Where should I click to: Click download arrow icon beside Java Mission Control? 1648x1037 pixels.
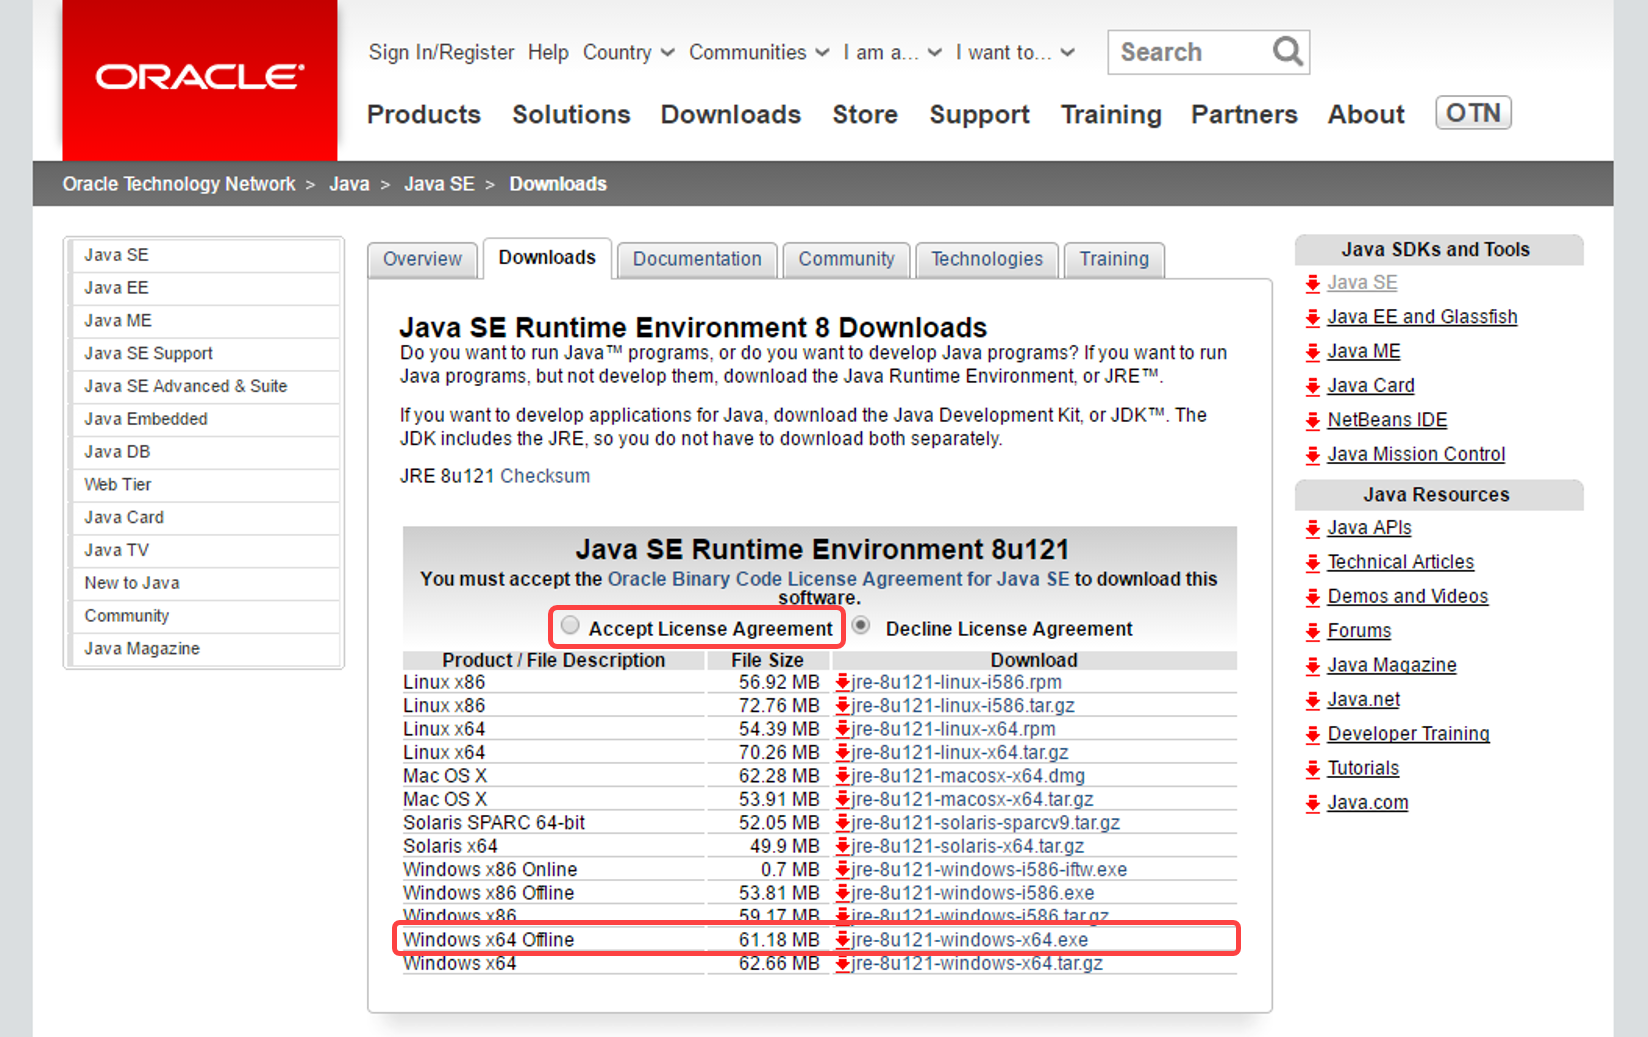coord(1312,456)
